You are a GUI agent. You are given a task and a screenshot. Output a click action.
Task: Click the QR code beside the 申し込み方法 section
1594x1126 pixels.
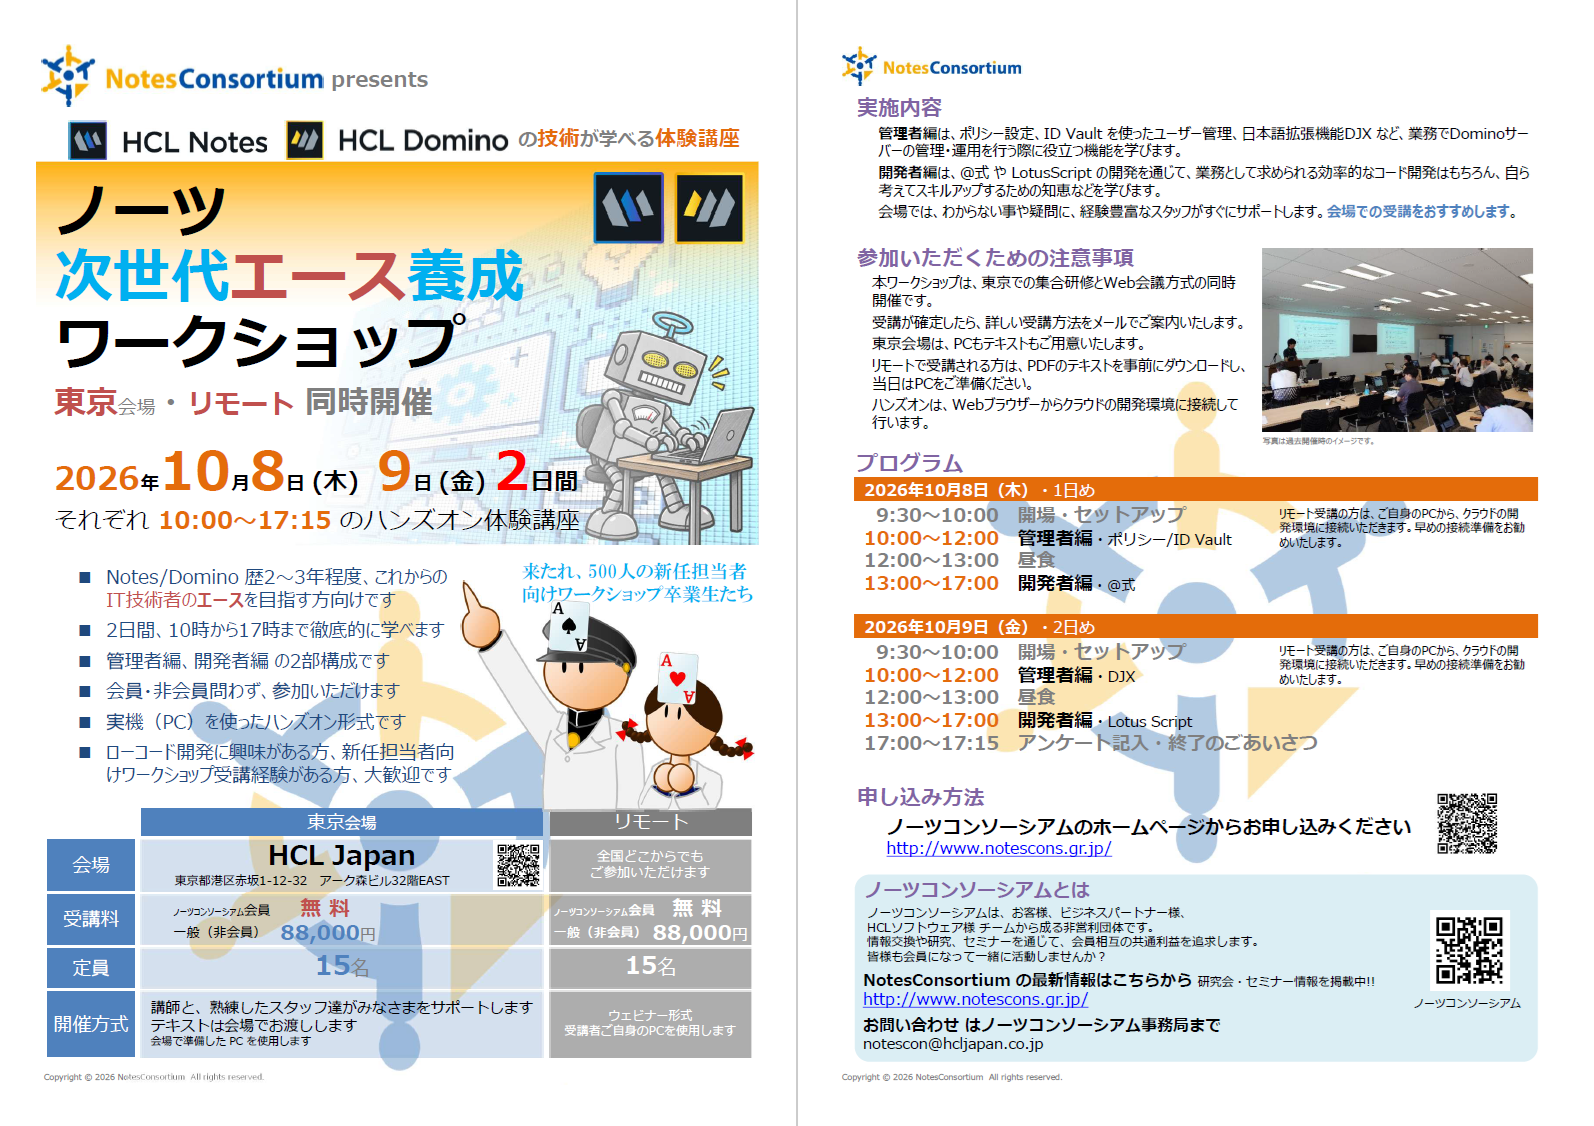[x=1467, y=824]
